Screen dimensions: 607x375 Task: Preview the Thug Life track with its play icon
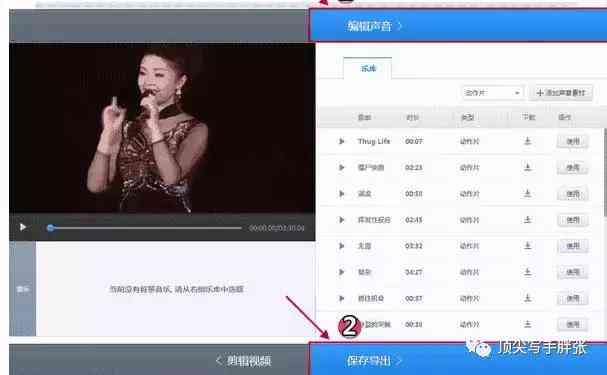341,141
